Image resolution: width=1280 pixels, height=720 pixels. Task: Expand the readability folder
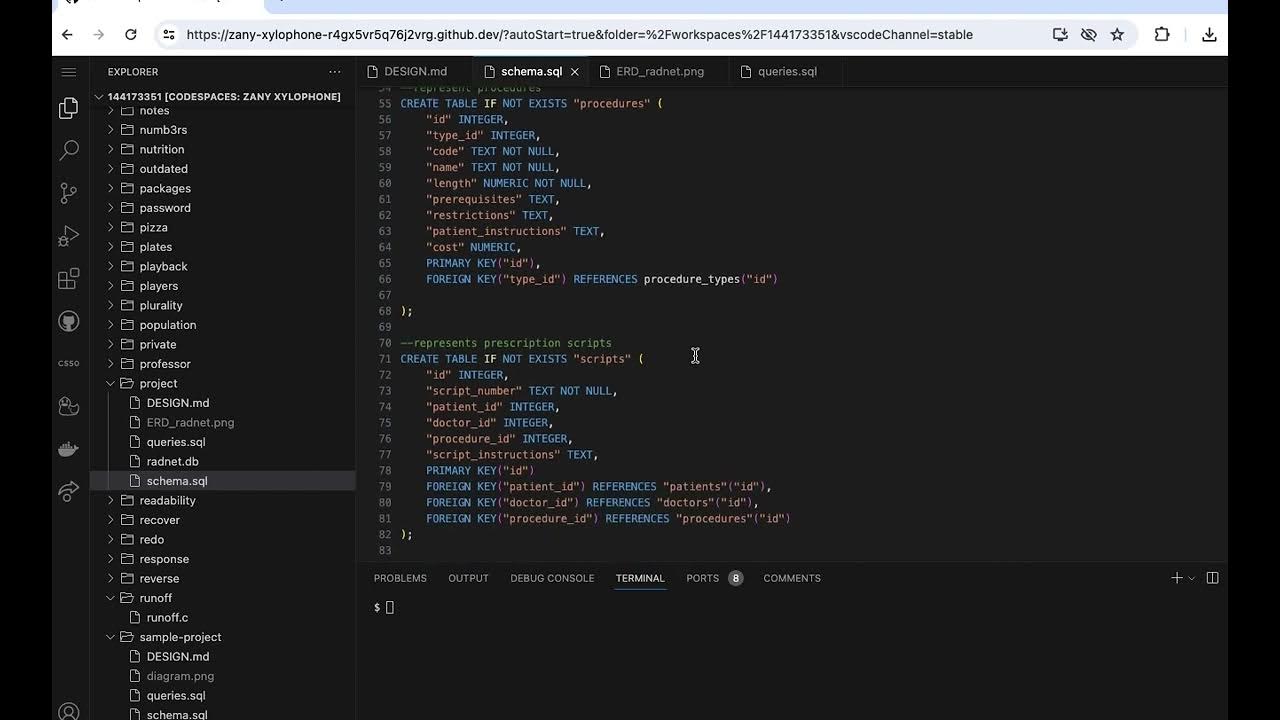224,500
